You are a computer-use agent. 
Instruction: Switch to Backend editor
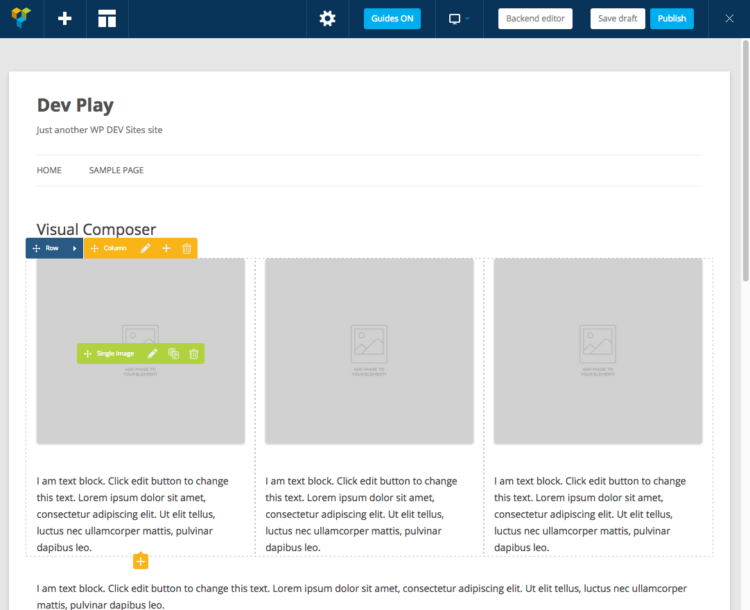[x=535, y=18]
